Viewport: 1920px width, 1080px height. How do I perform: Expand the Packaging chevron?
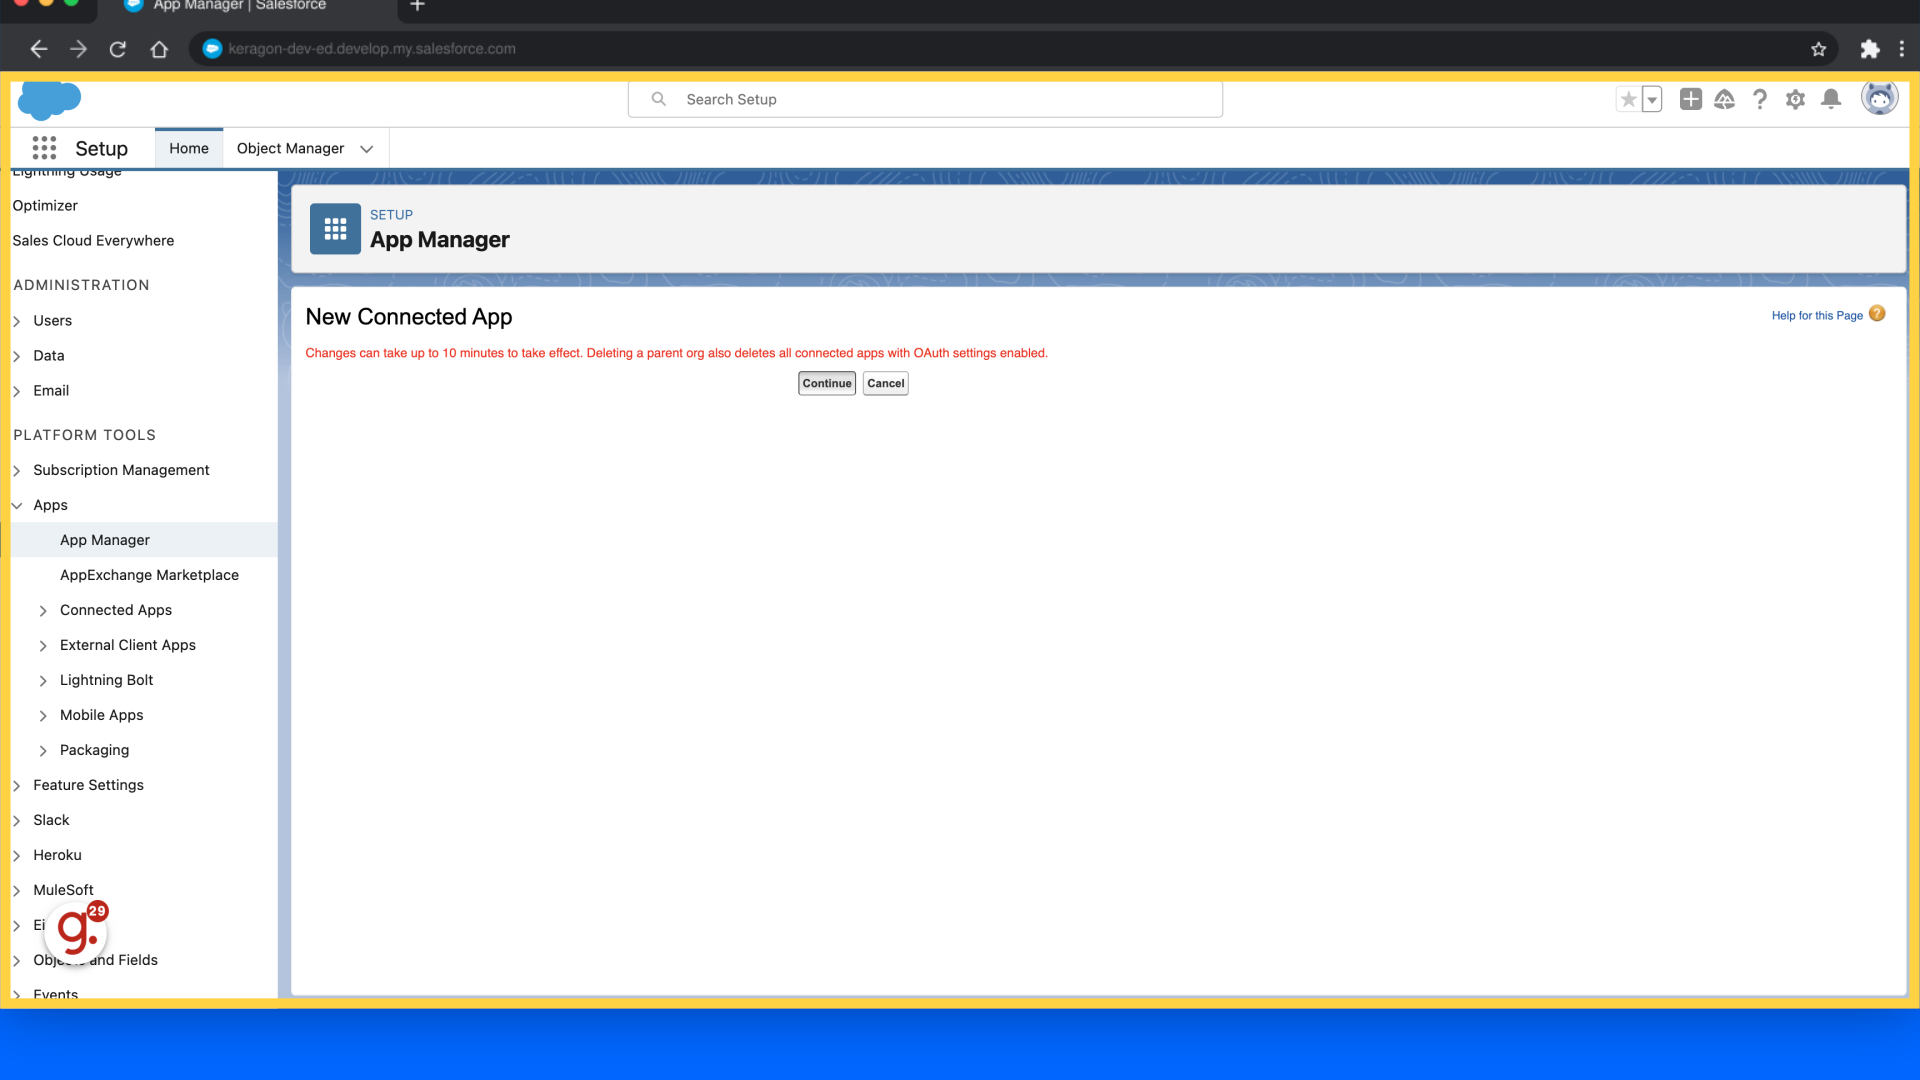(x=43, y=750)
